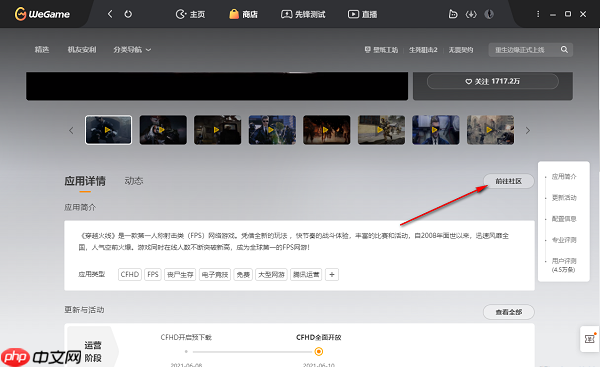The width and height of the screenshot is (600, 367).
Task: Play the sixth video thumbnail
Action: (x=381, y=130)
